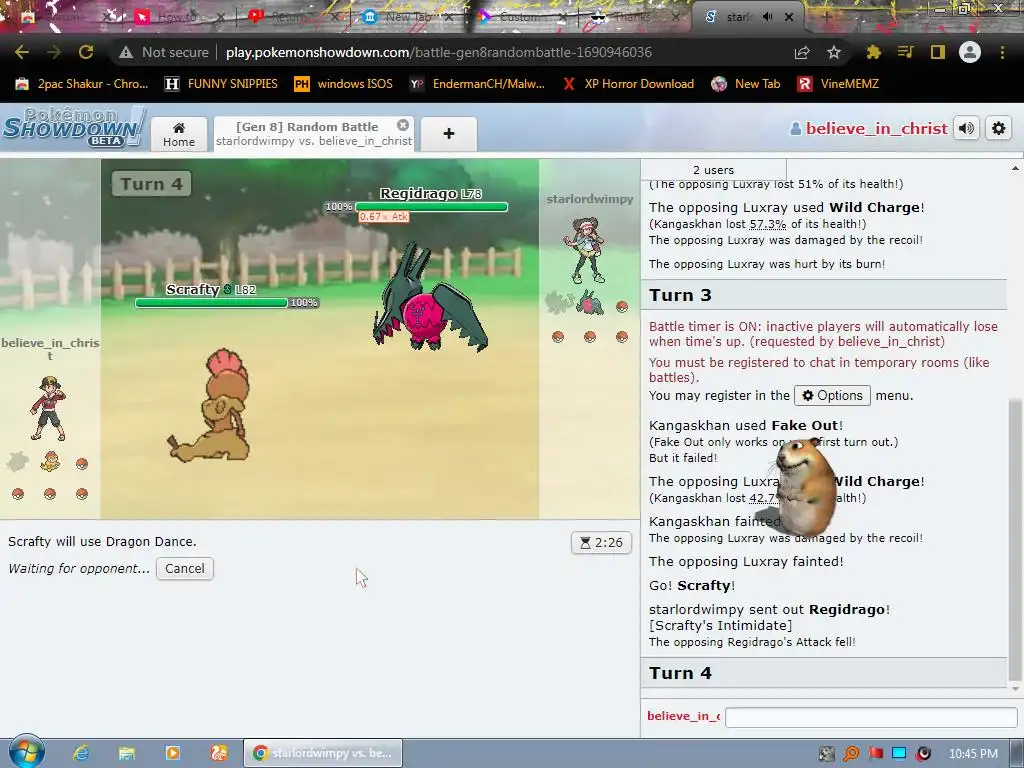1024x768 pixels.
Task: Click the Not secure warning icon
Action: (x=125, y=52)
